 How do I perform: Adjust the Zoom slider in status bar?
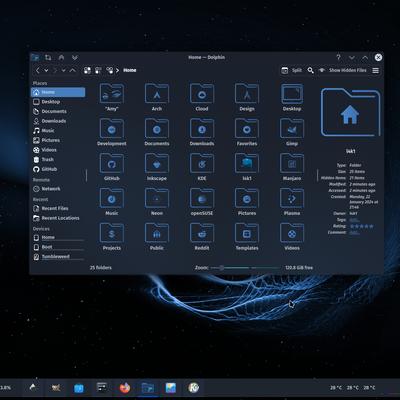[246, 268]
